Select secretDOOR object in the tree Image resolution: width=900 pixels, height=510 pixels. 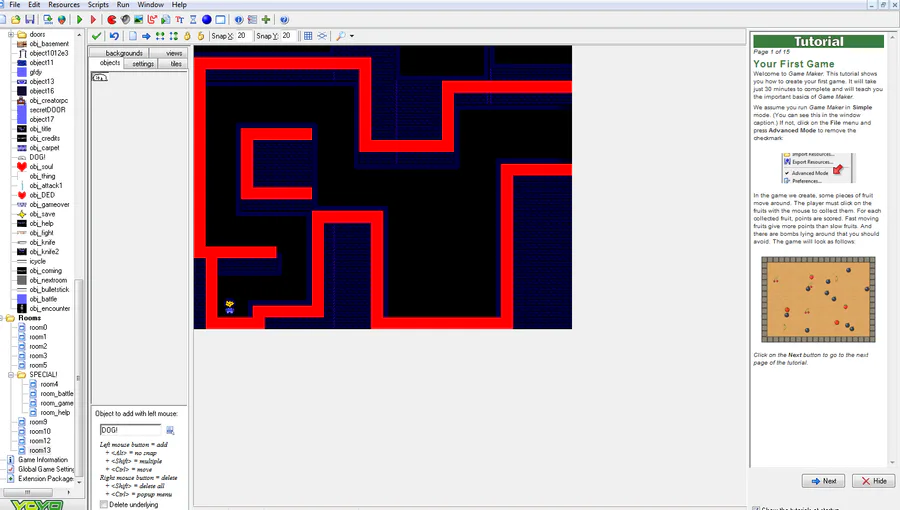tap(48, 110)
